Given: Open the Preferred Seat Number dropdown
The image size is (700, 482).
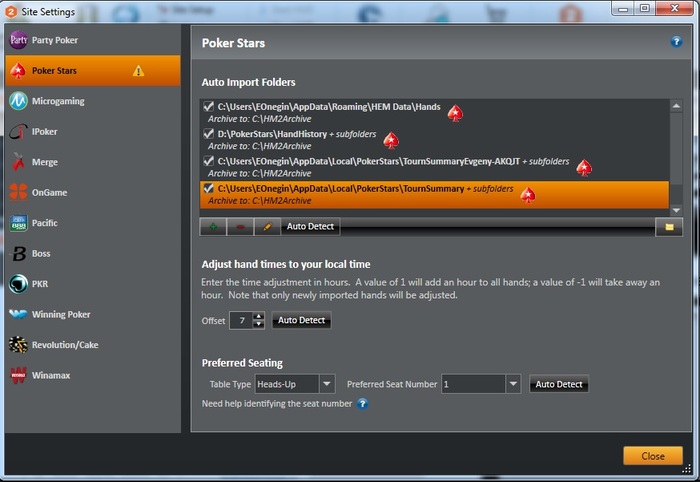Looking at the screenshot, I should click(513, 384).
